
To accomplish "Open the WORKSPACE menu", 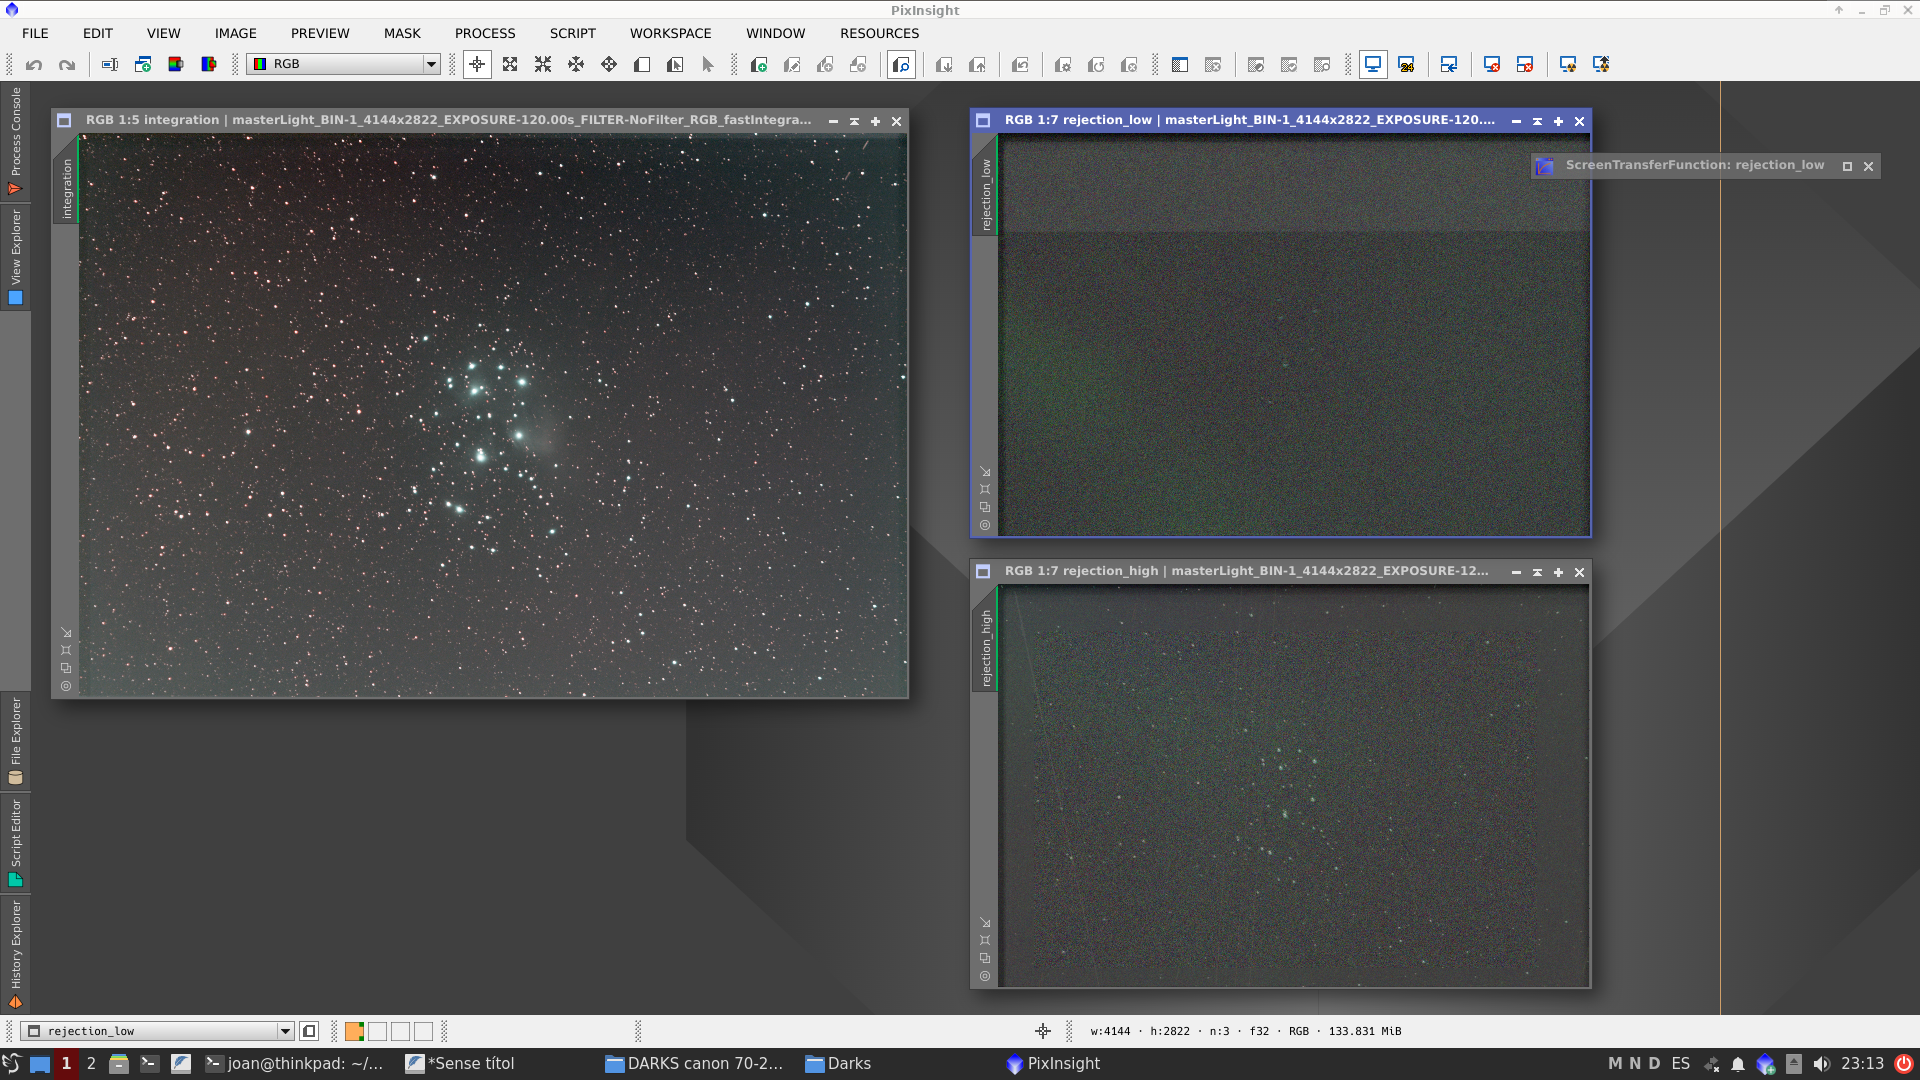I will pyautogui.click(x=670, y=33).
